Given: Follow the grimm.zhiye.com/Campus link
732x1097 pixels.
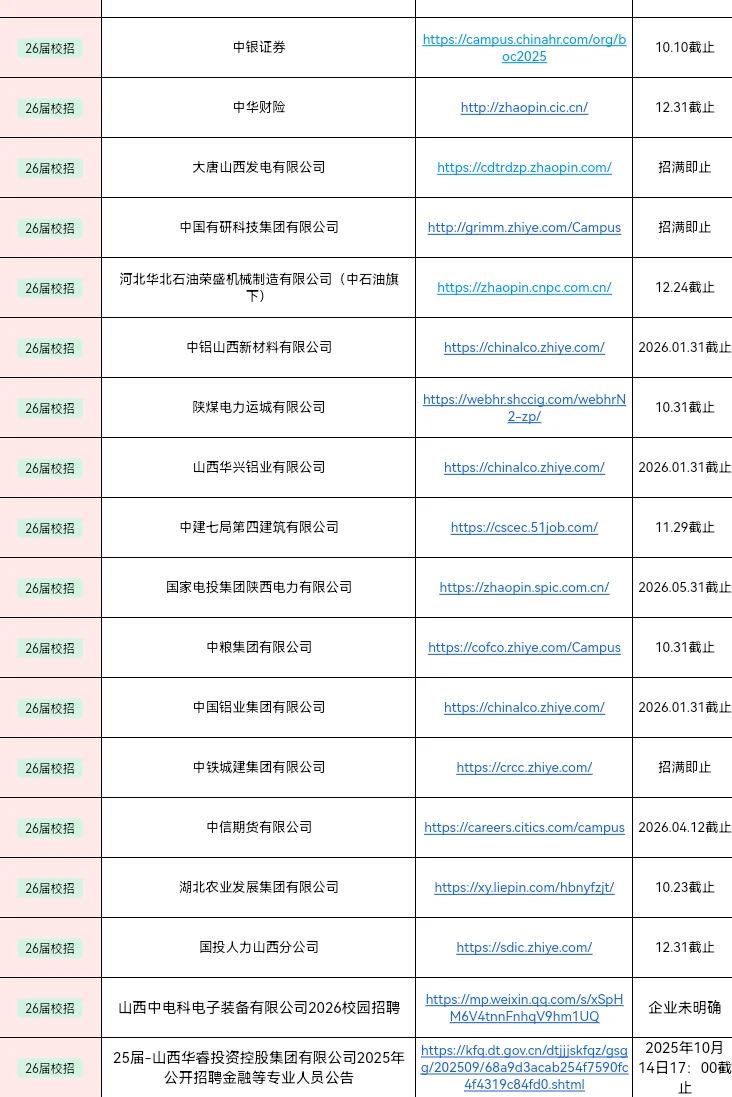Looking at the screenshot, I should pyautogui.click(x=524, y=227).
